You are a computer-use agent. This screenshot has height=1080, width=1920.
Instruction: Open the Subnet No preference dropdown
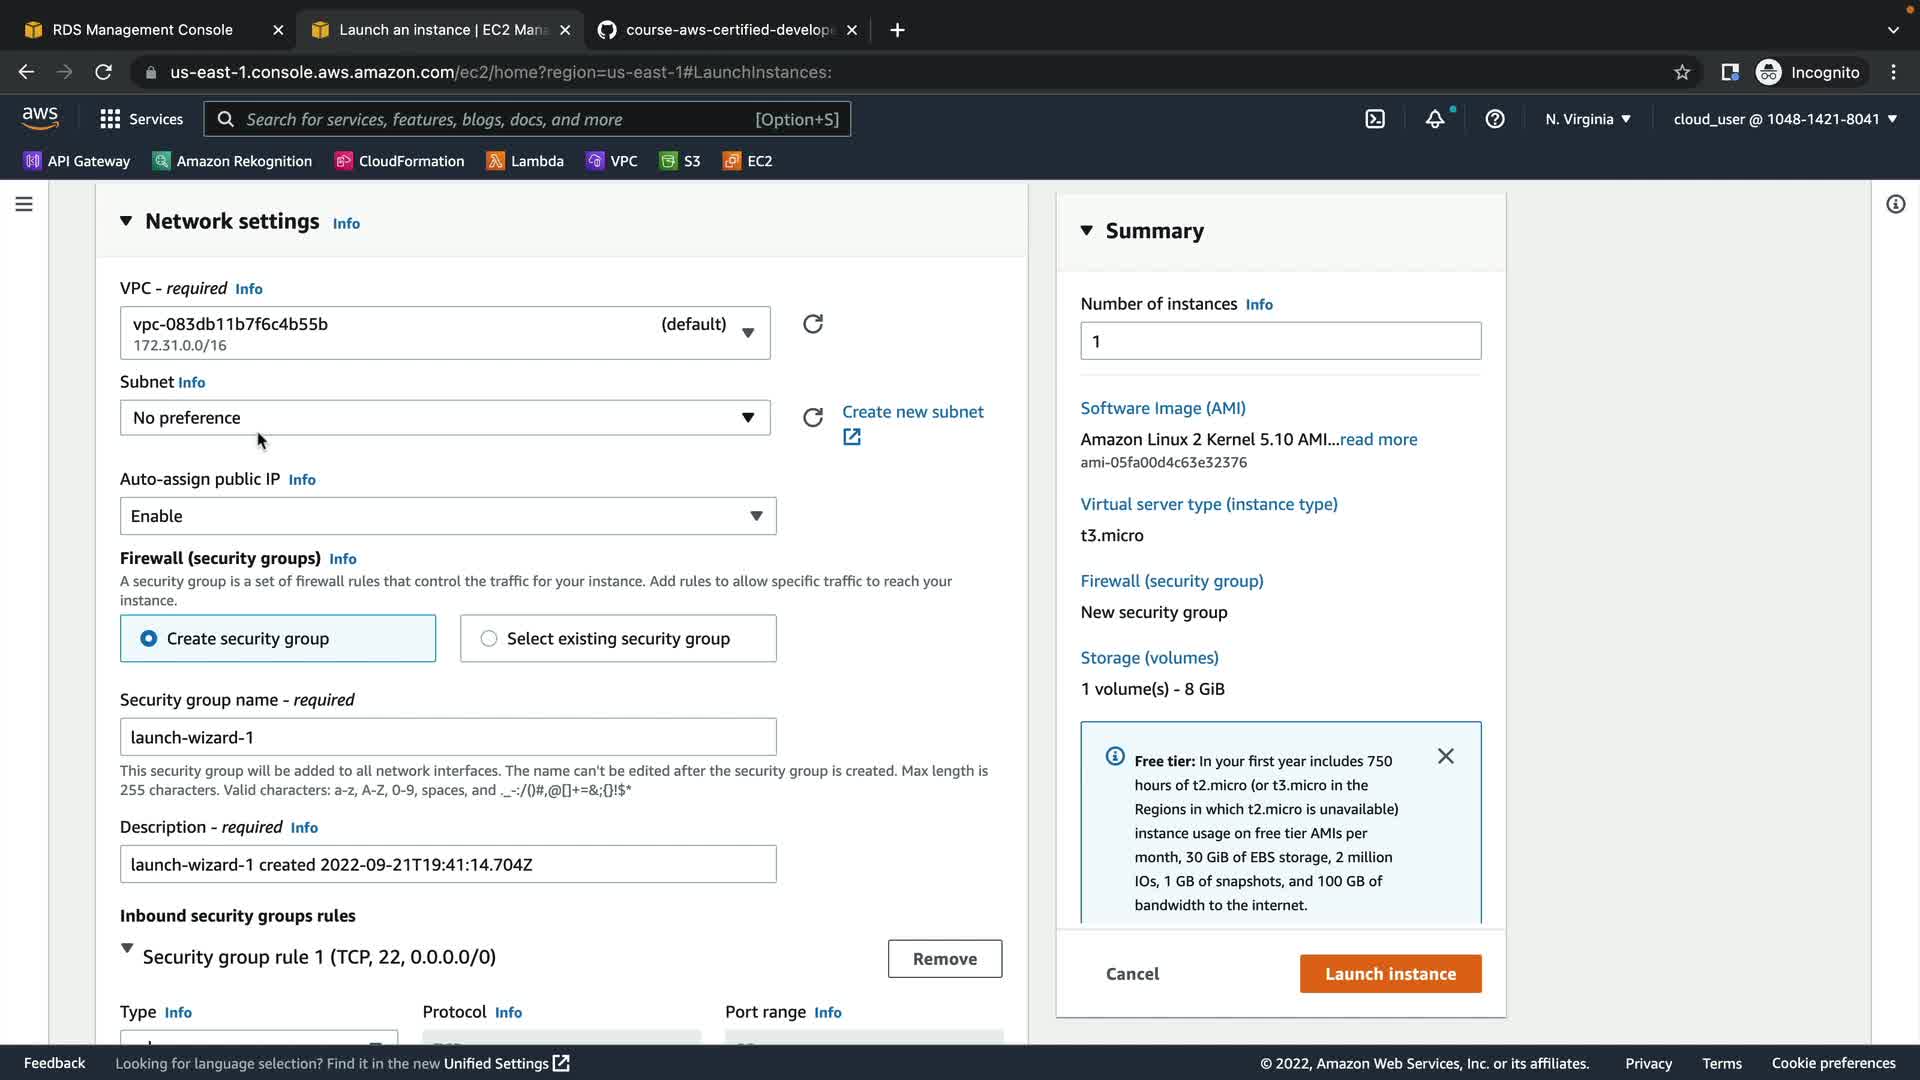[x=445, y=417]
